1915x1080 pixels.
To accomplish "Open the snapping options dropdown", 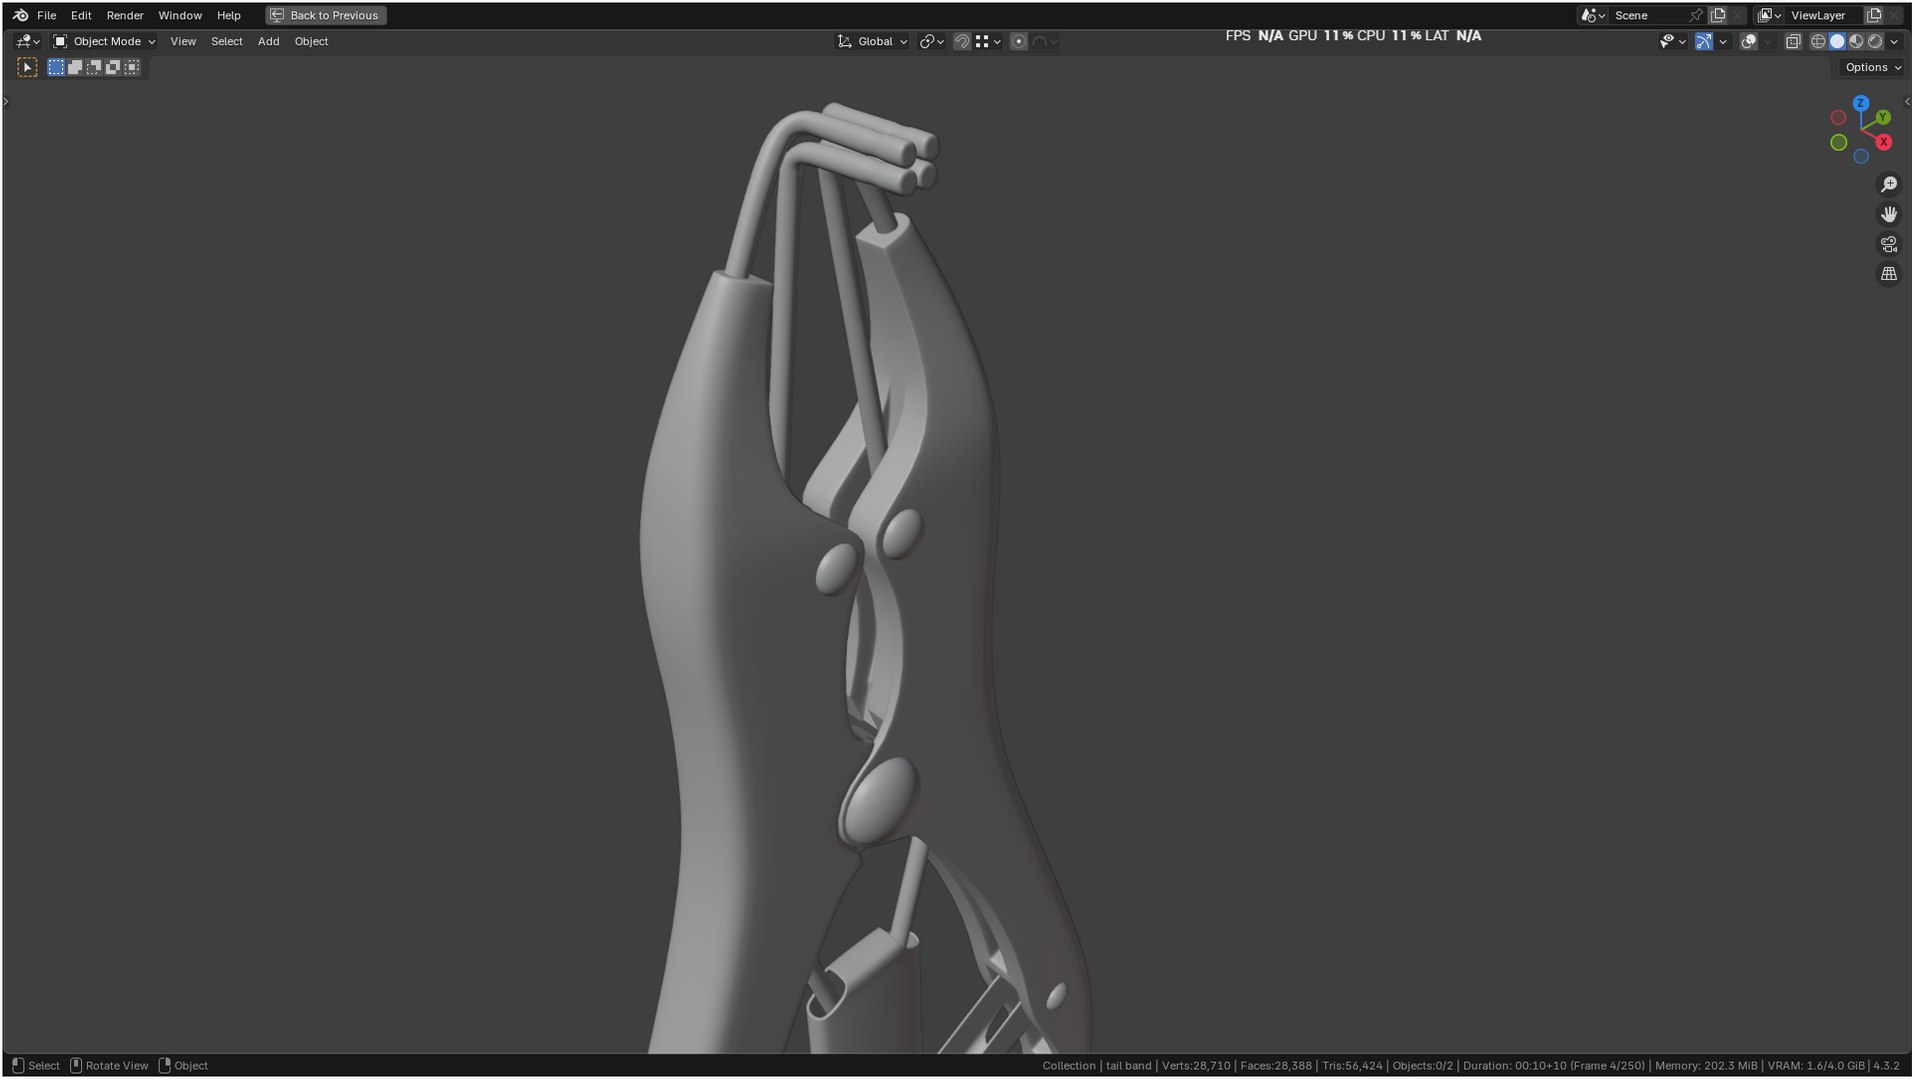I will click(987, 41).
